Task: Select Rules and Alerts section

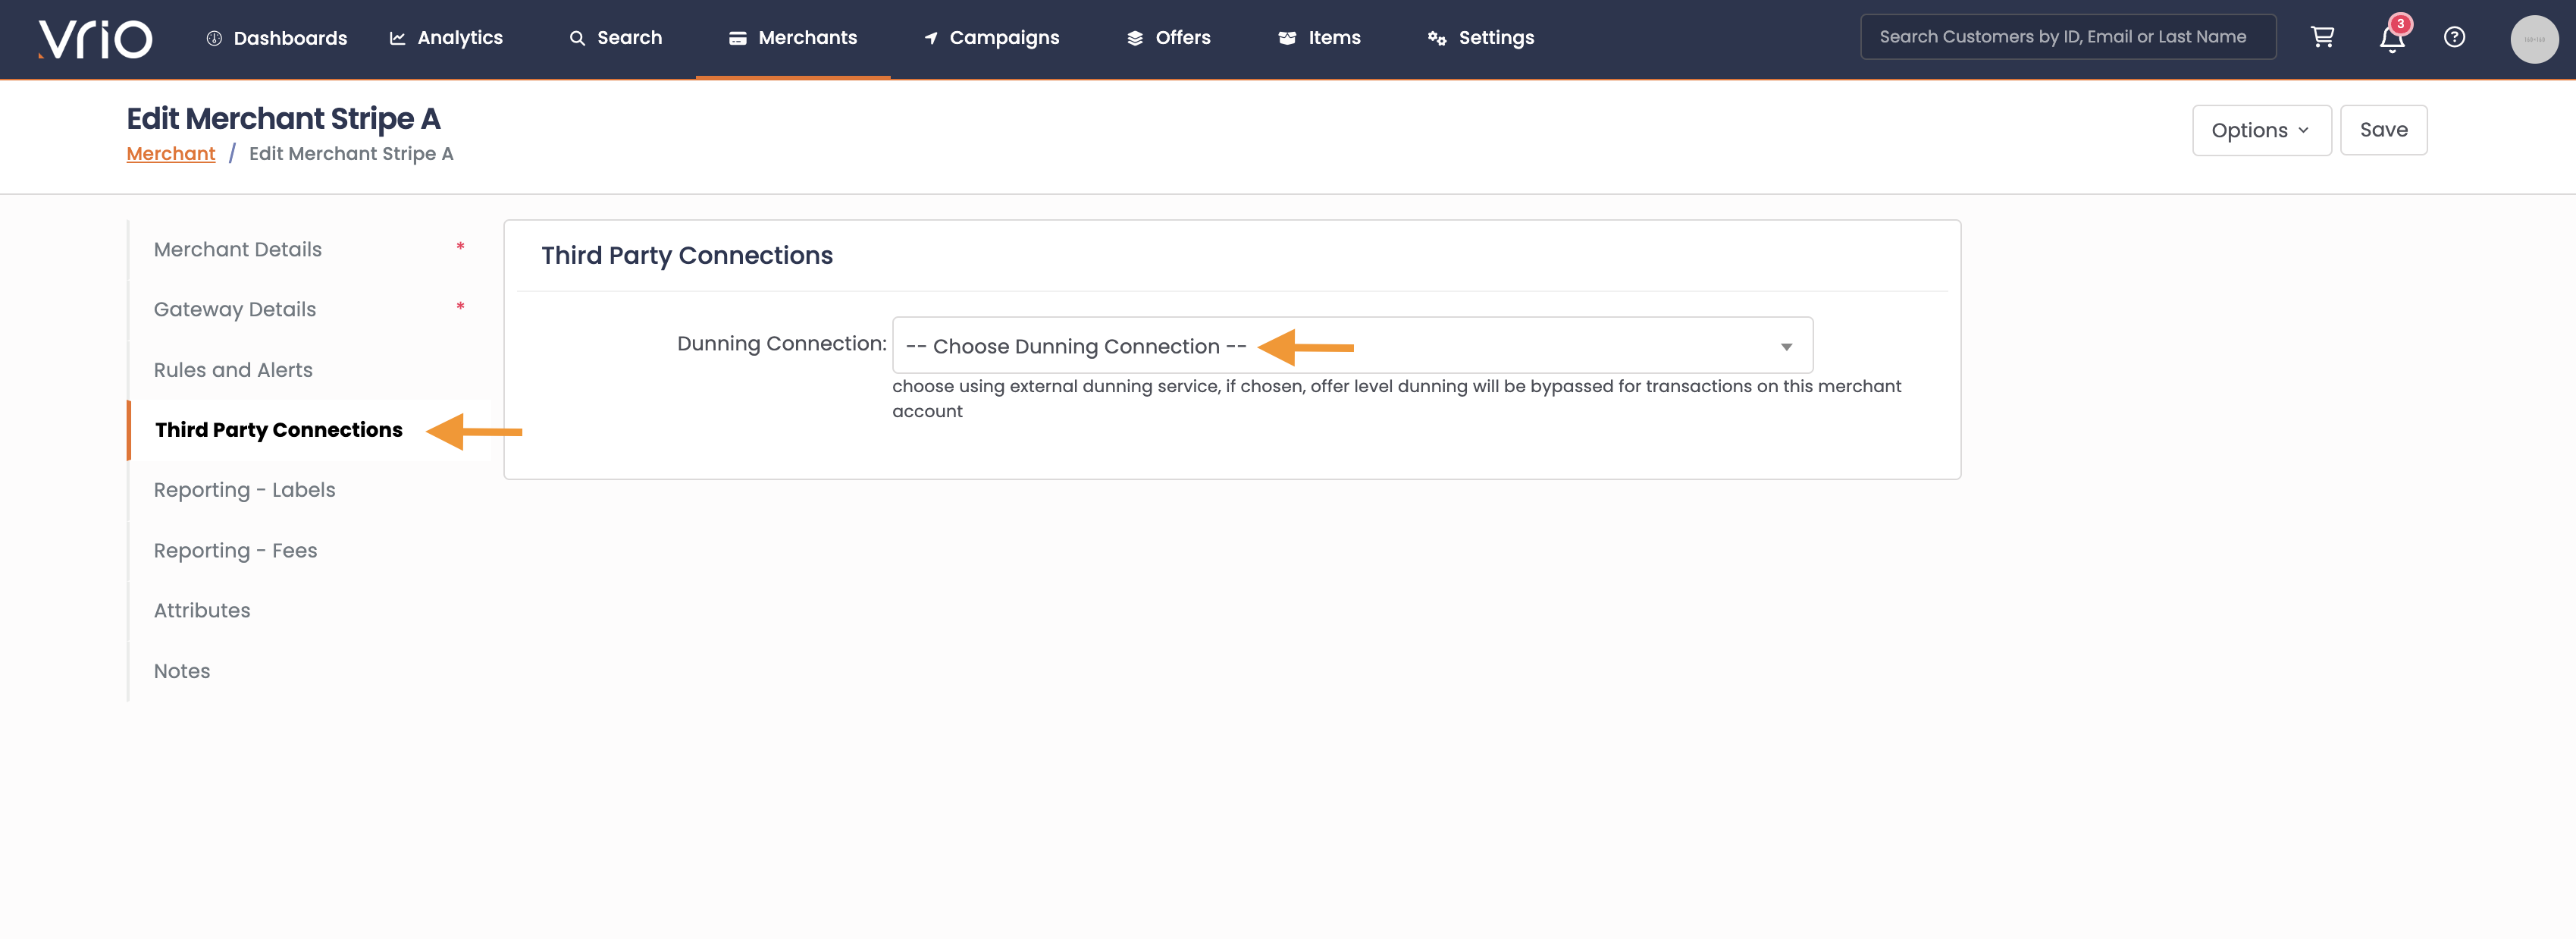Action: pos(309,370)
